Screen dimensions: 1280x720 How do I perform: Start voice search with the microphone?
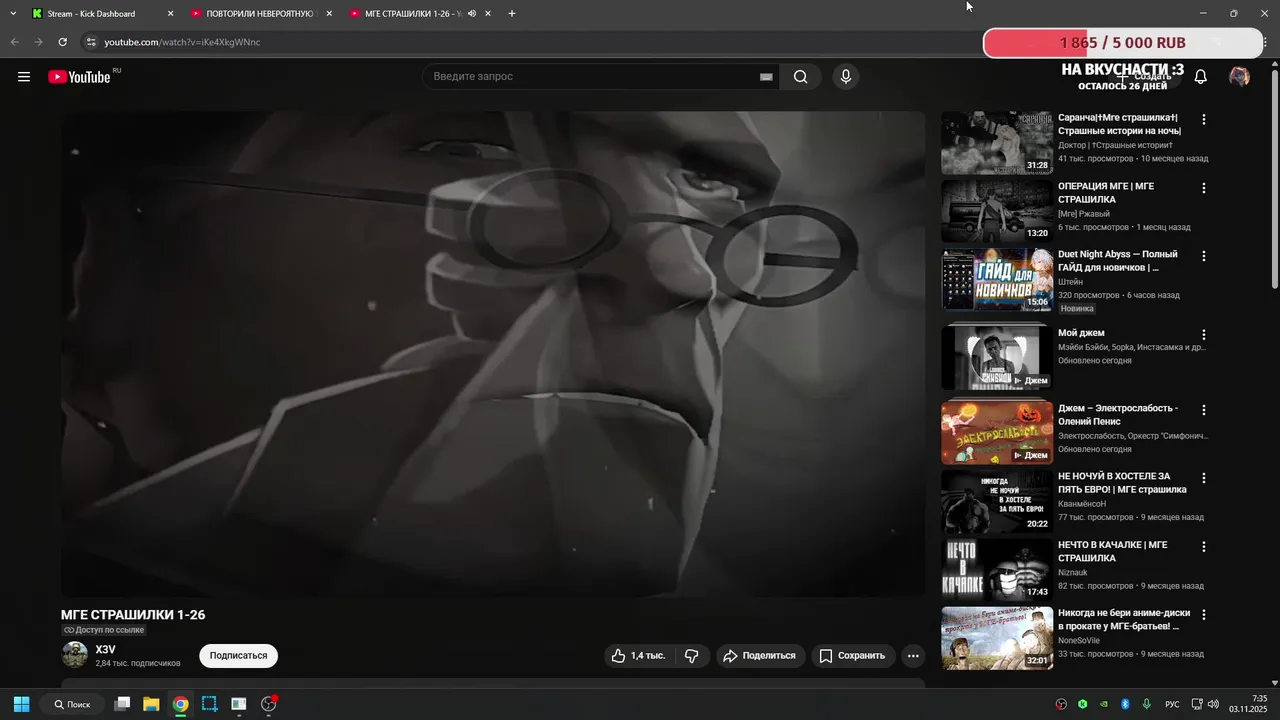(x=846, y=77)
